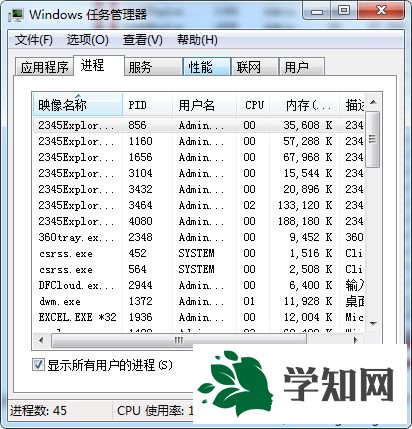Select 2345Explor process with PID 1656
Viewport: 412px width, 429px height.
[199, 157]
